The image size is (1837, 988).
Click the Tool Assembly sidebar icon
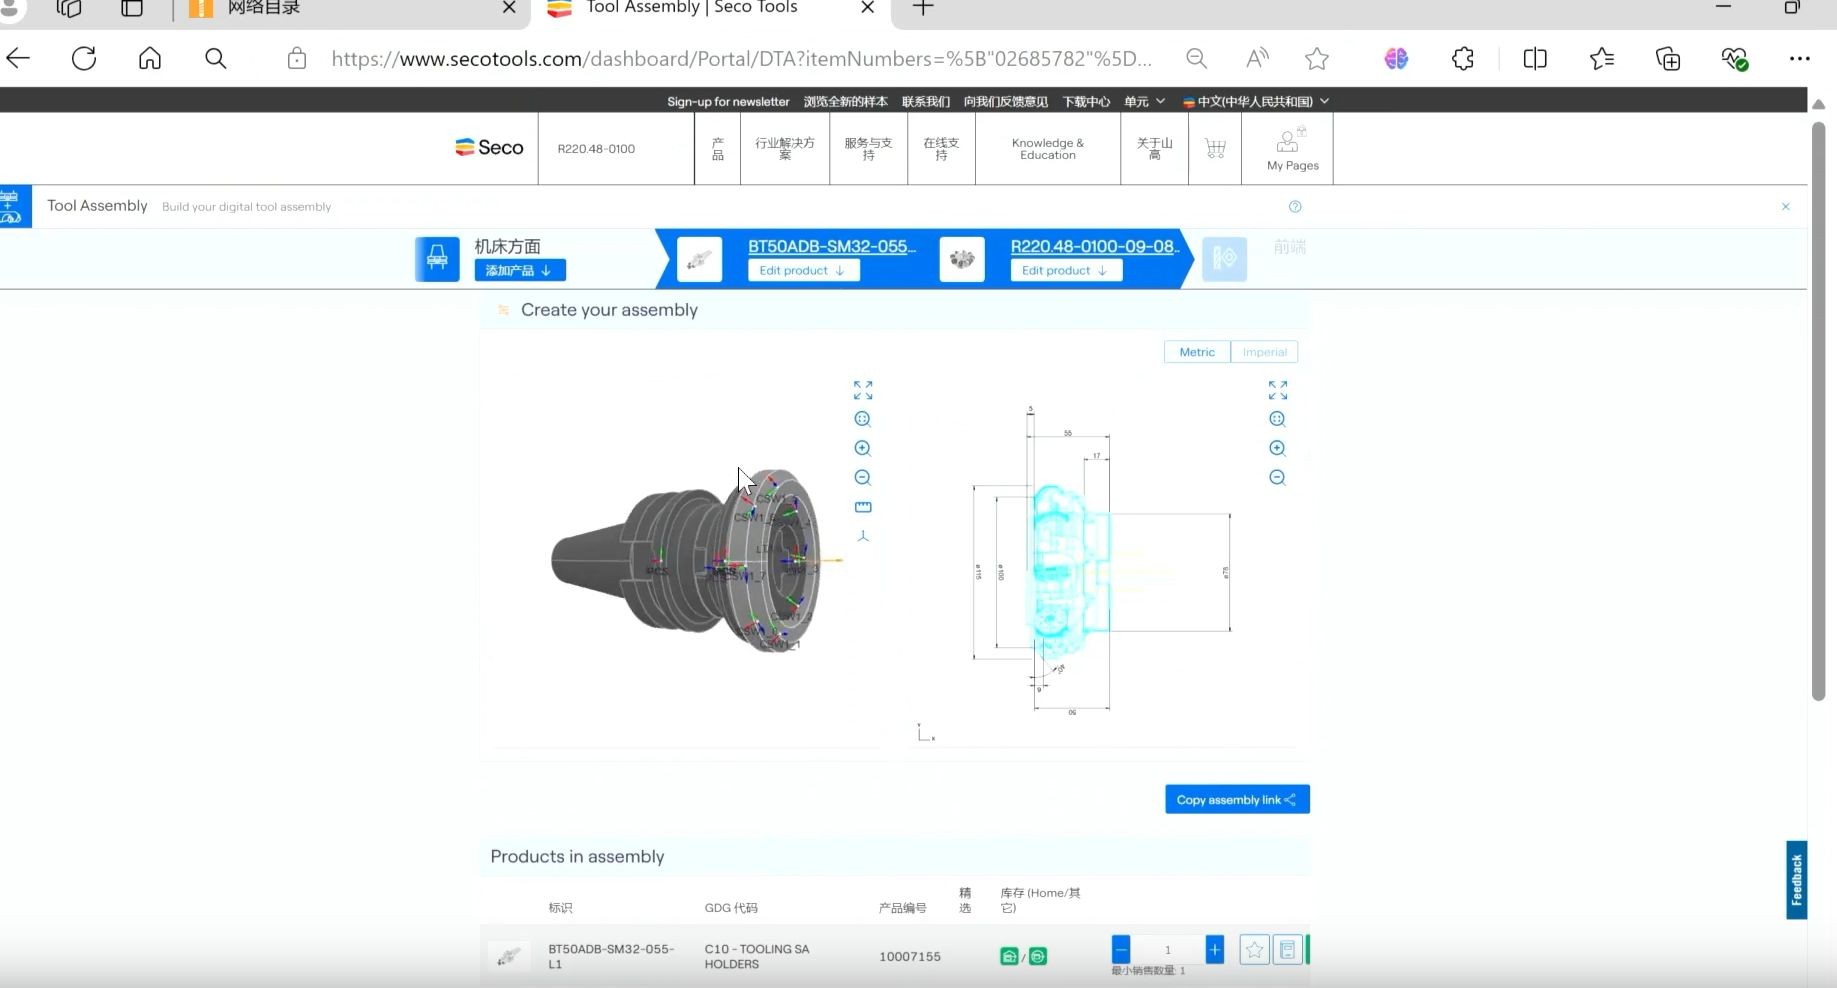12,207
